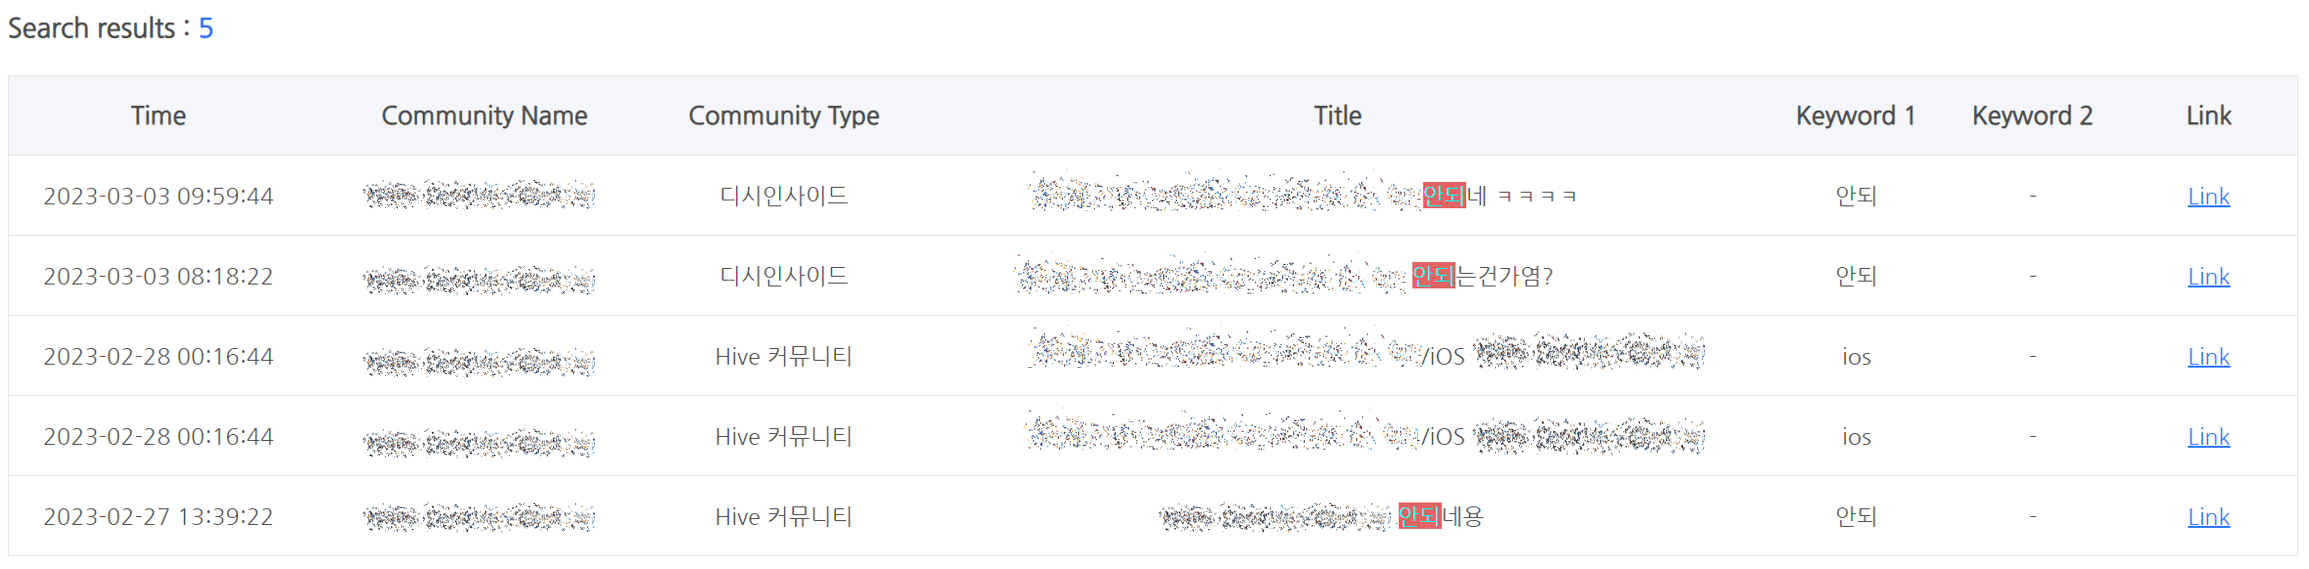
Task: Click the Community Type column header
Action: click(x=783, y=116)
